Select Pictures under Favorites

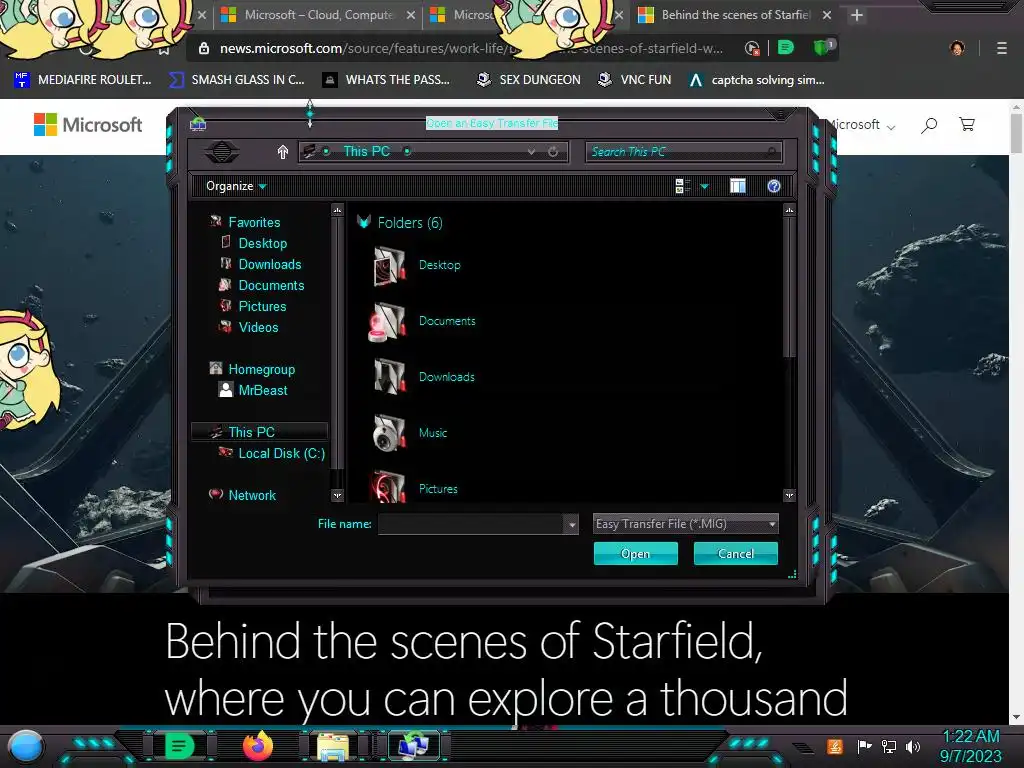[x=262, y=306]
